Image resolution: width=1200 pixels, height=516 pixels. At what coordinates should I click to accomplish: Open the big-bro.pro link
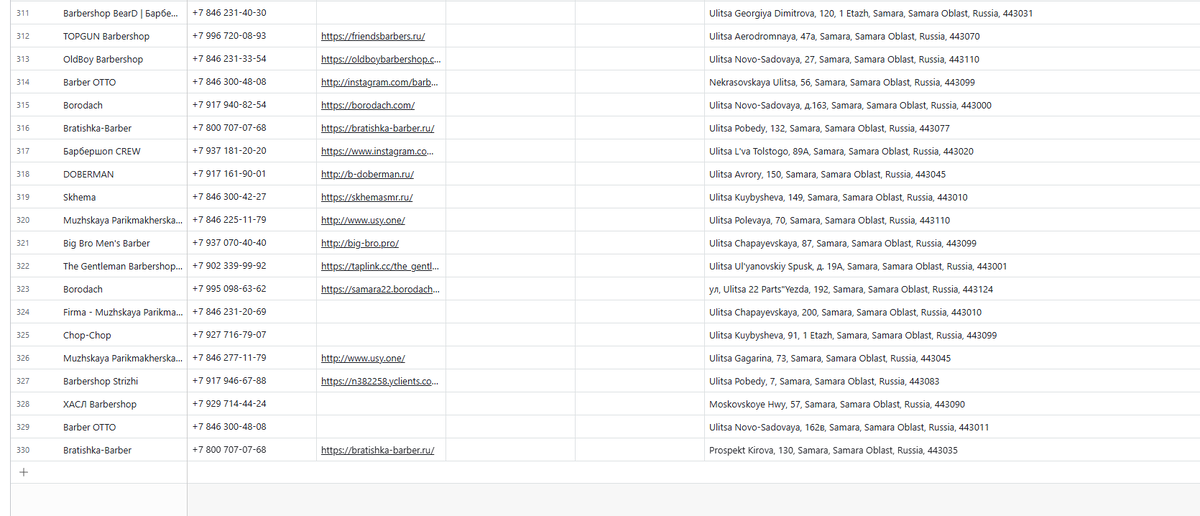pos(360,243)
